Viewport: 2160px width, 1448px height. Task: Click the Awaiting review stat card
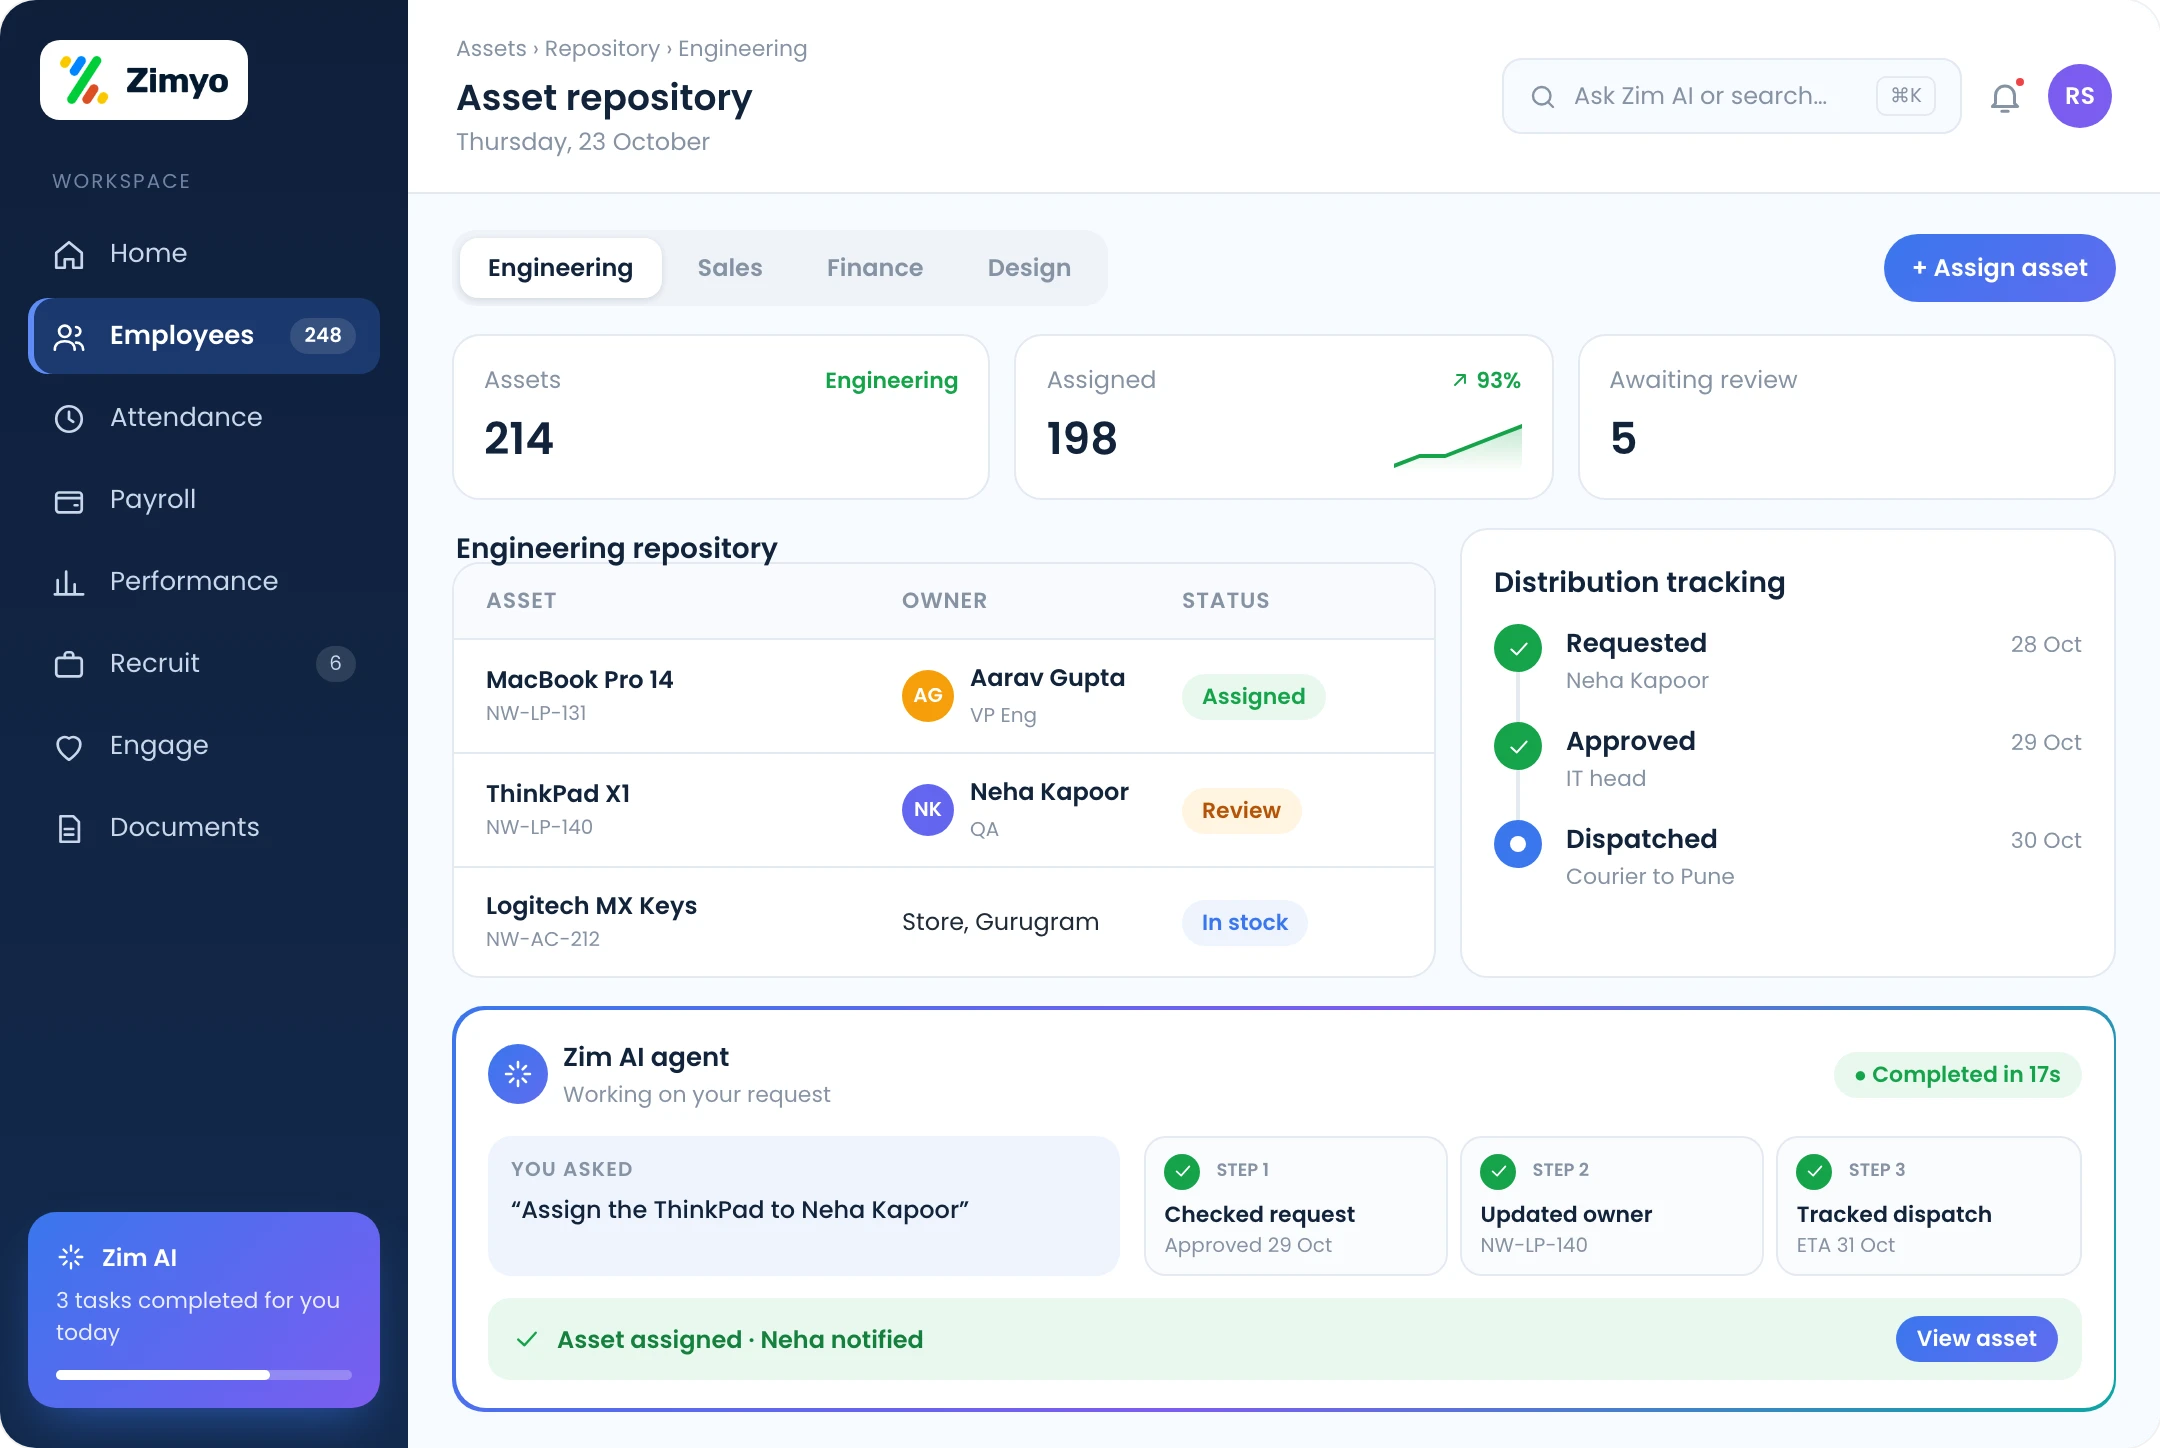pyautogui.click(x=1847, y=417)
